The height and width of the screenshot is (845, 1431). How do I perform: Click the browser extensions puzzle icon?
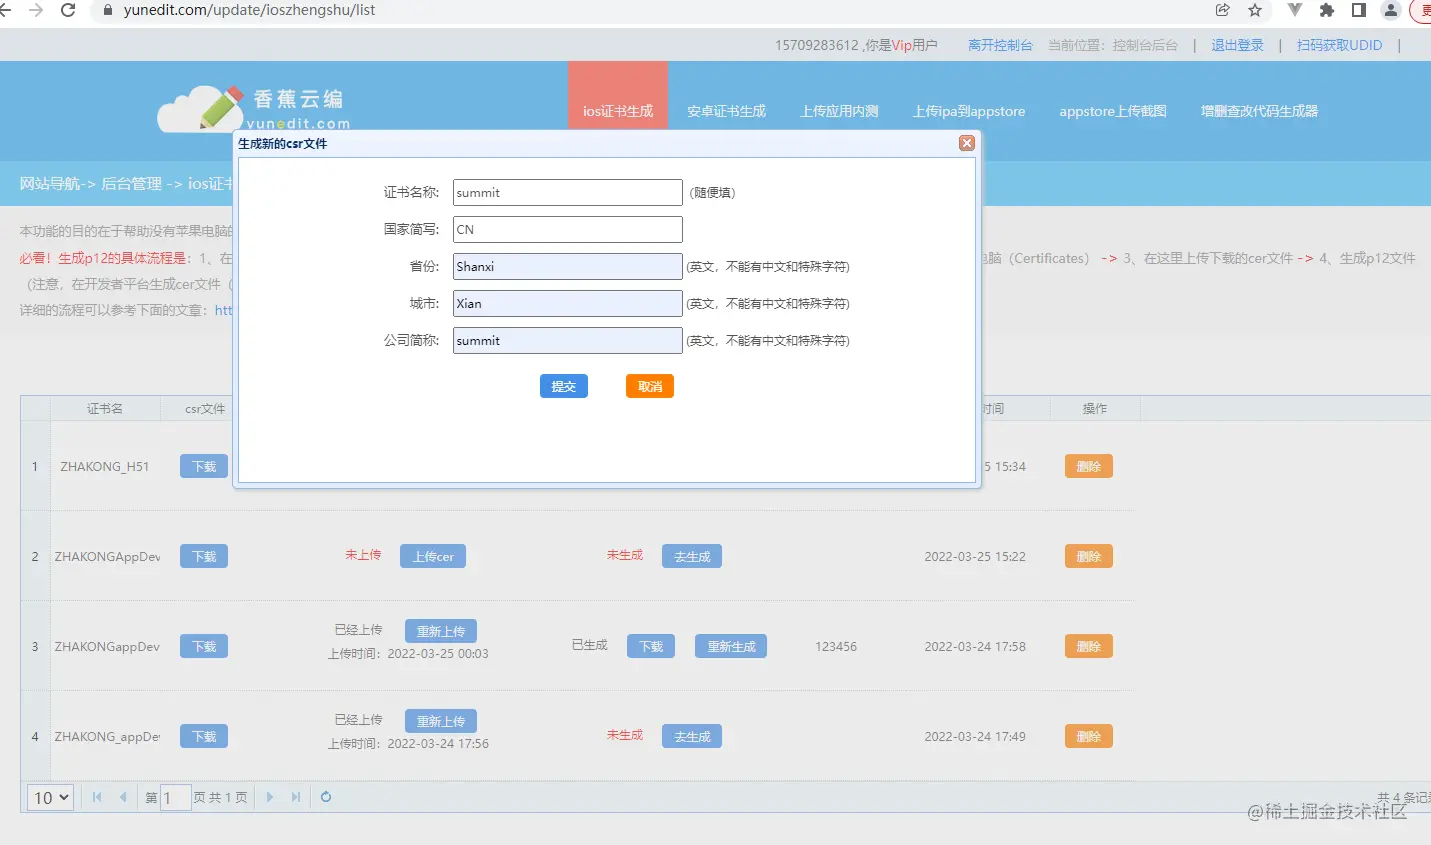point(1327,11)
